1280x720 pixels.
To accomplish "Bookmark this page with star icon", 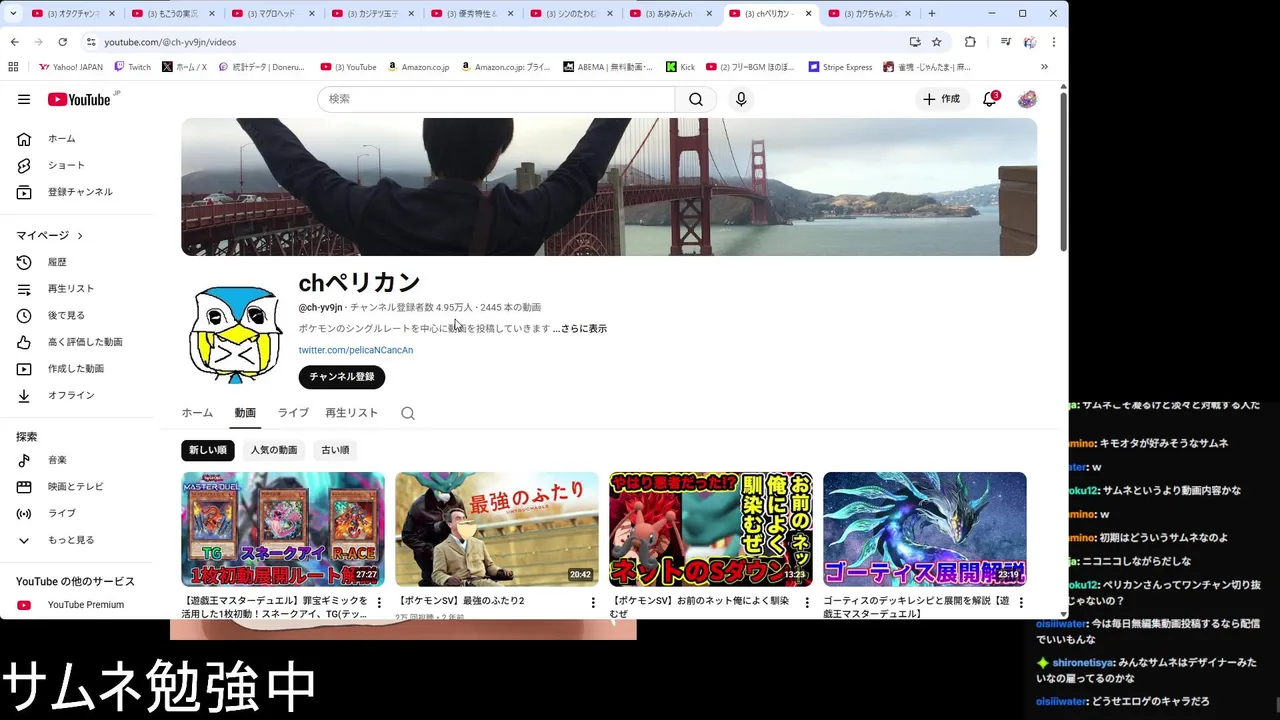I will coord(937,42).
